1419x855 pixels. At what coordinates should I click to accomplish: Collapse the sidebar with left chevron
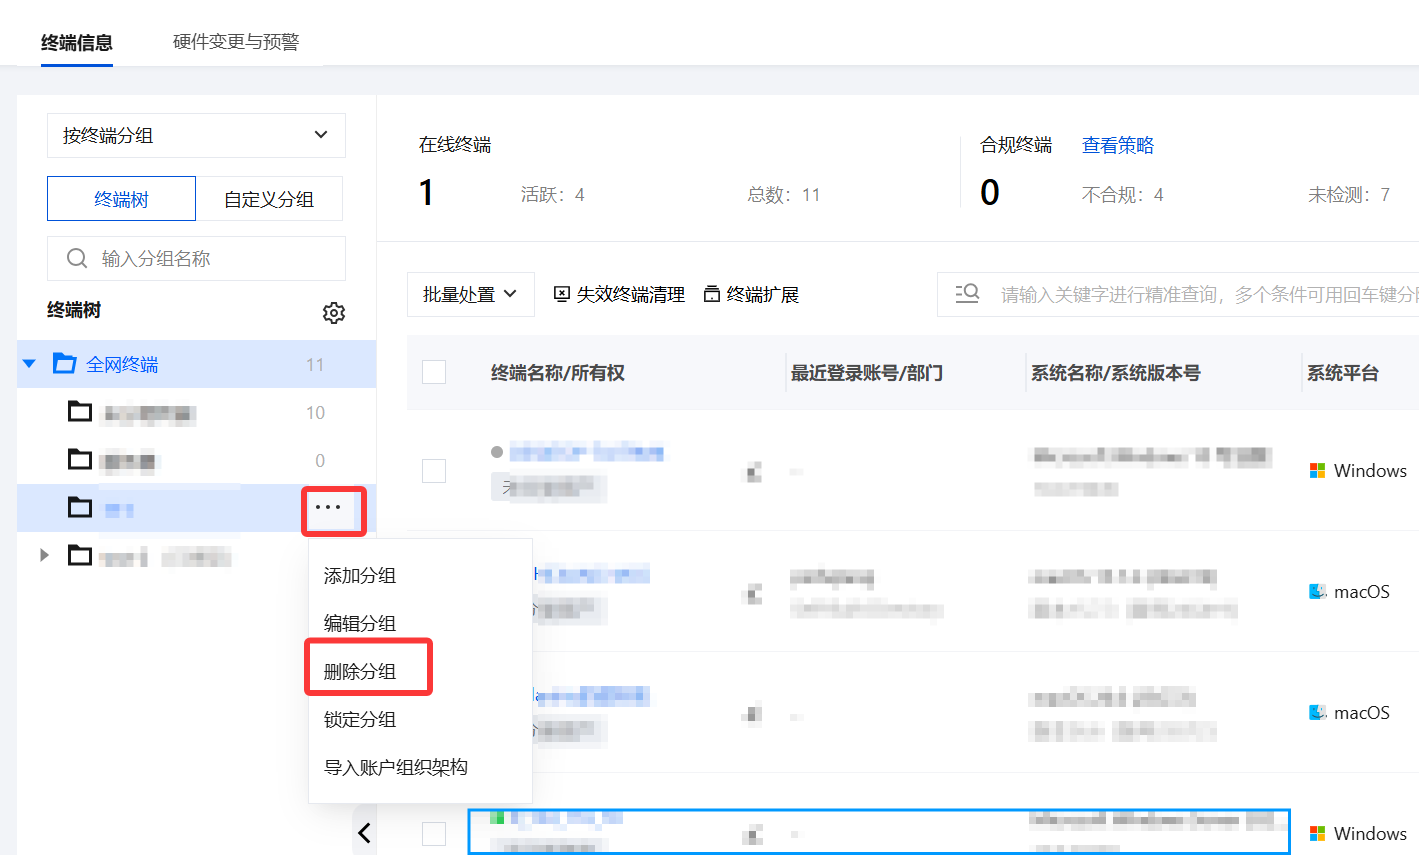(x=365, y=832)
